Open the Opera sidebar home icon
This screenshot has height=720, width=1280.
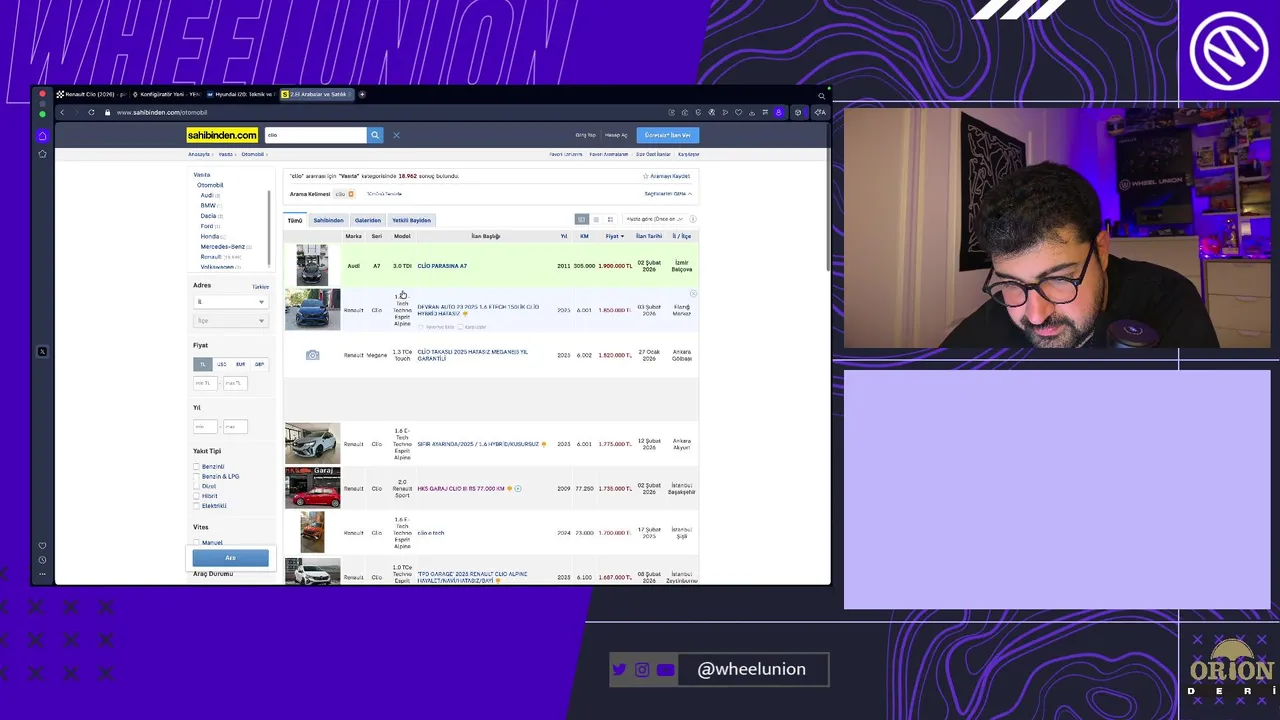[x=42, y=136]
